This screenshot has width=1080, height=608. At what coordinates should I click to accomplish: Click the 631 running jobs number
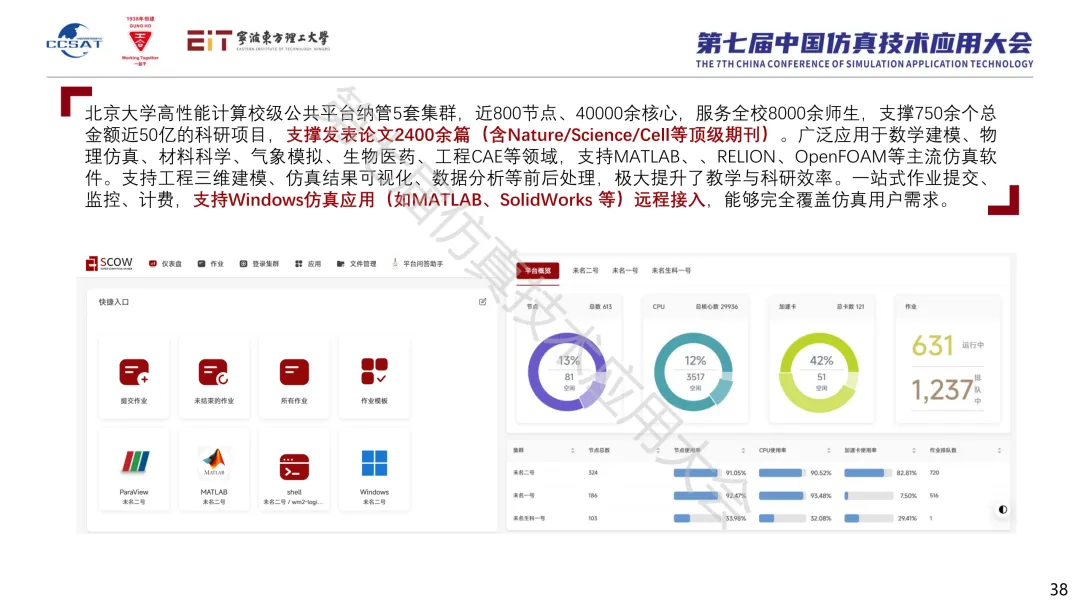coord(933,345)
